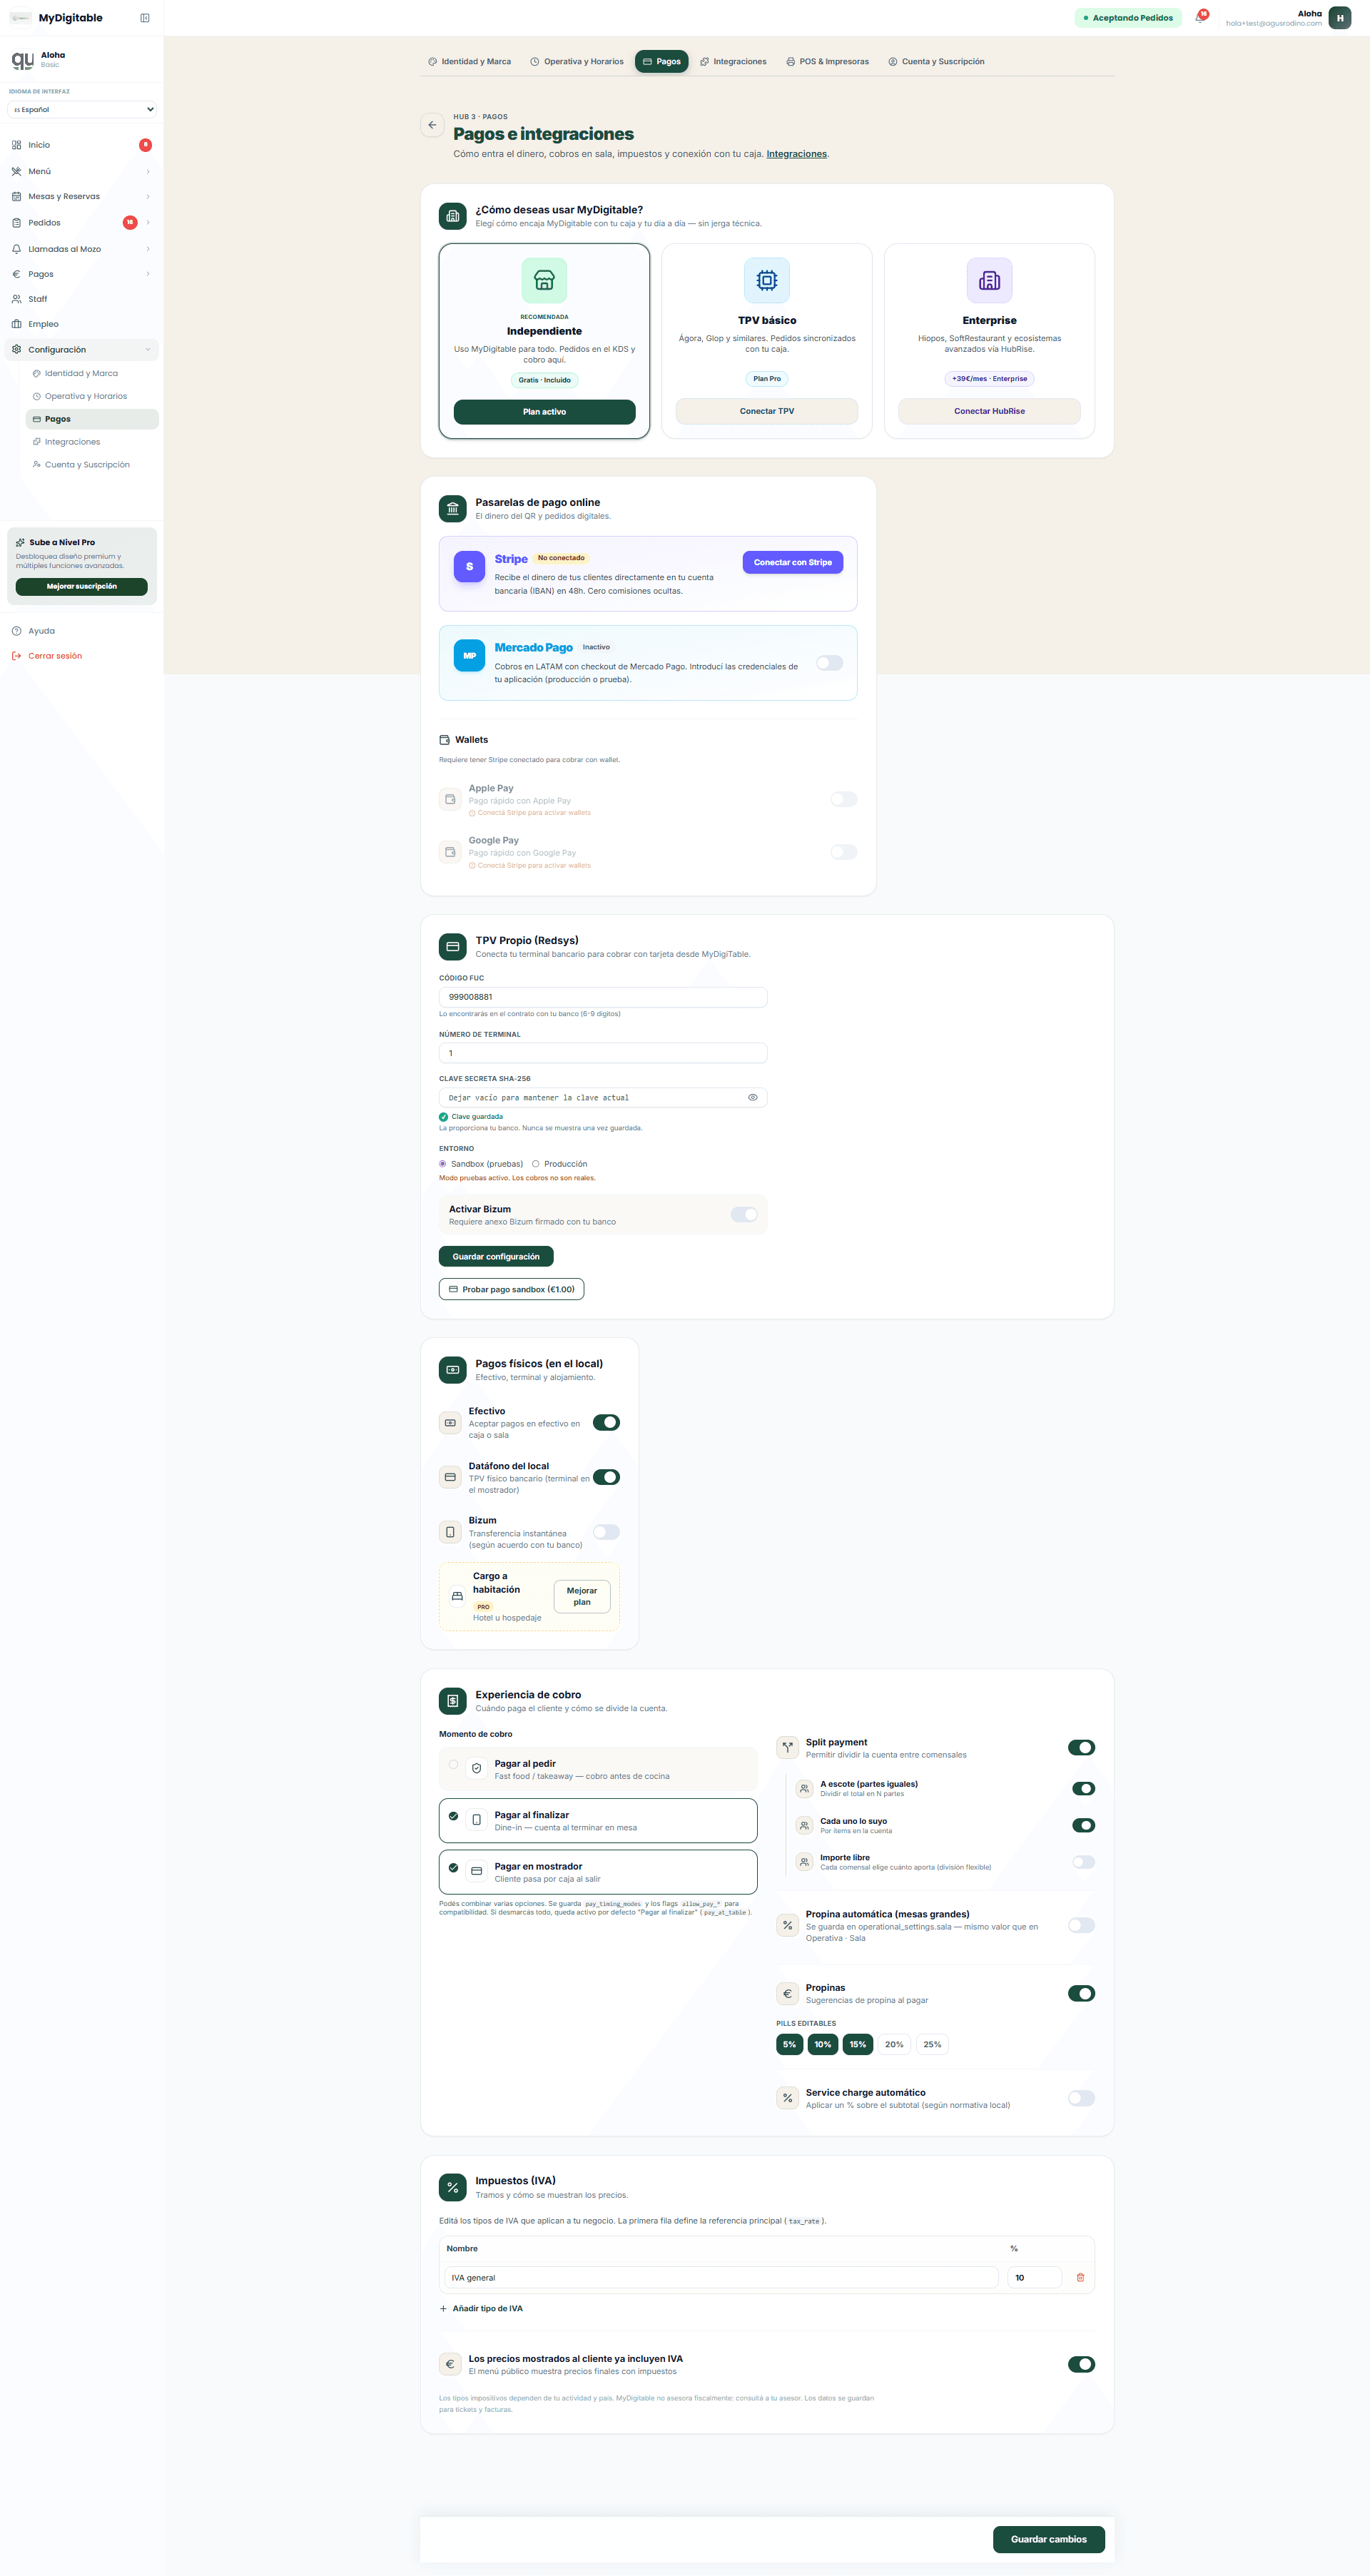The width and height of the screenshot is (1370, 2576).
Task: Open Ayuda in sidebar
Action: (x=82, y=631)
